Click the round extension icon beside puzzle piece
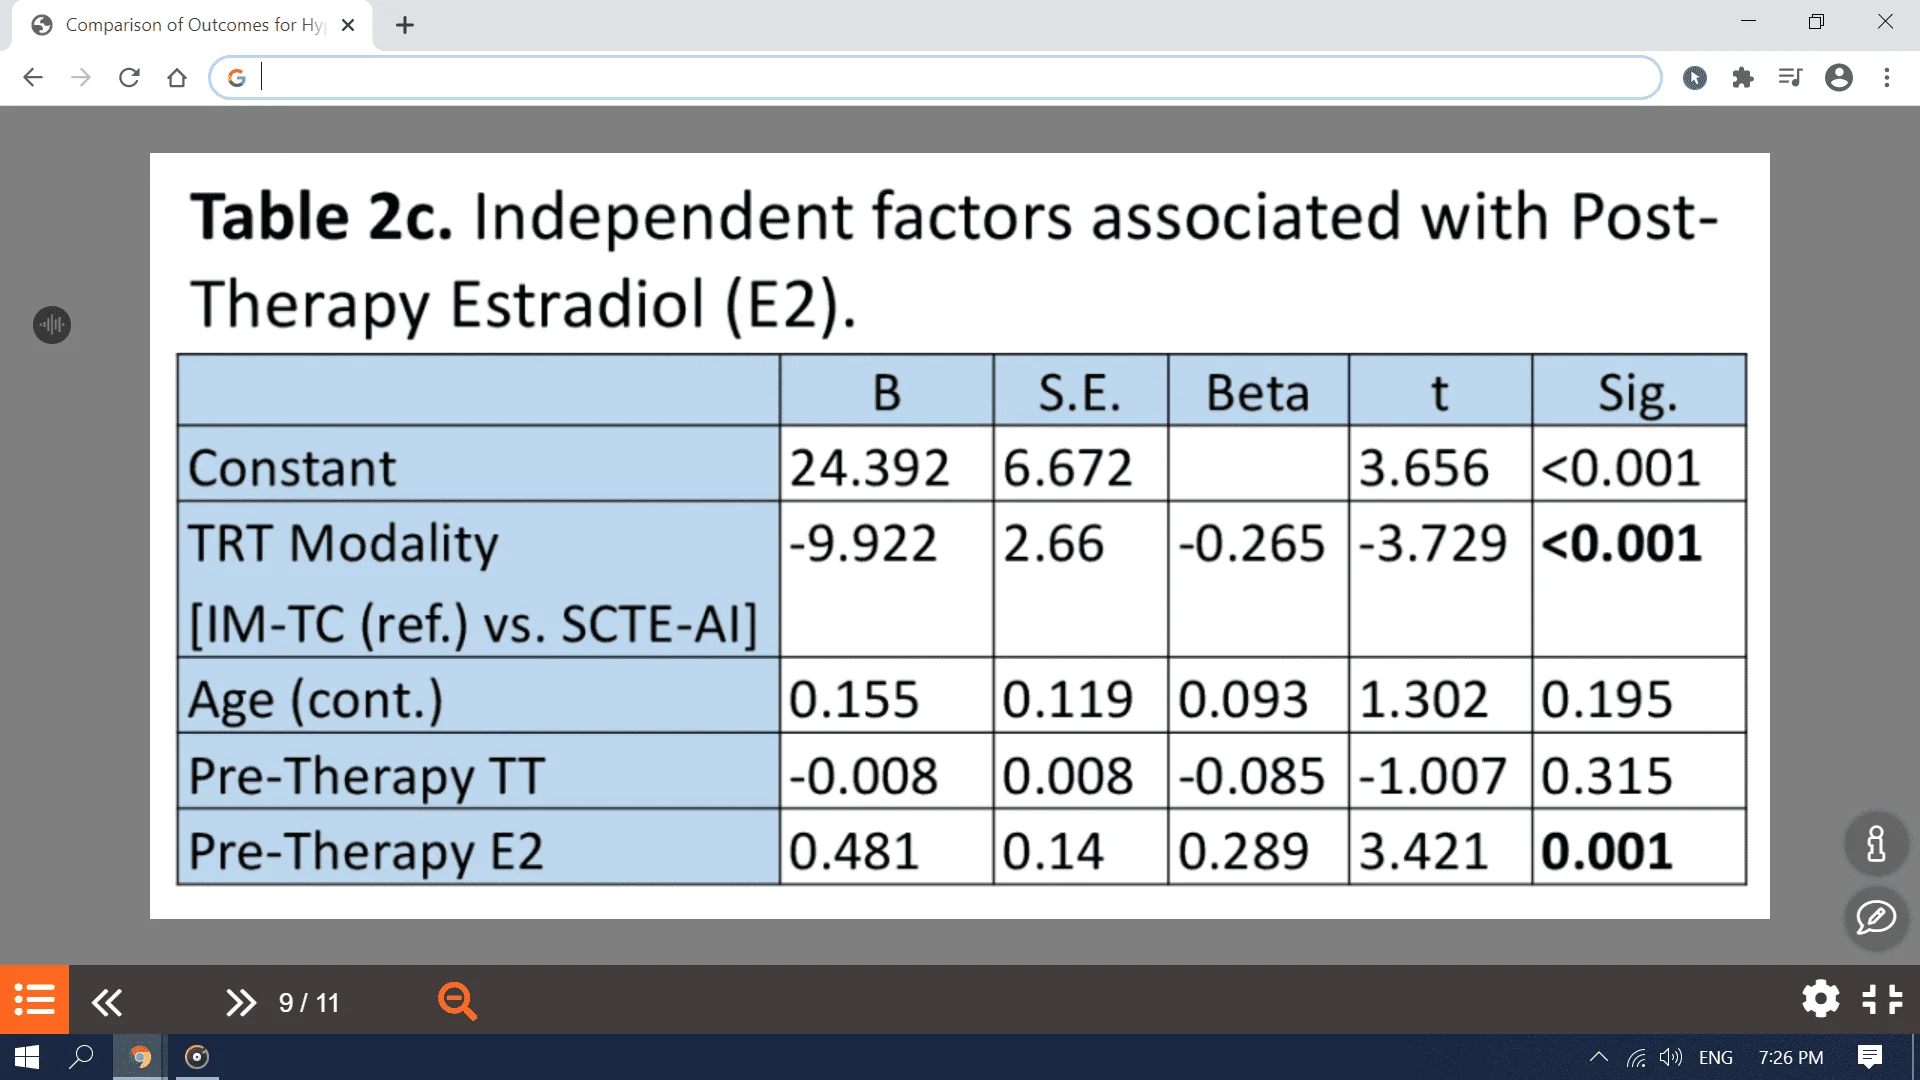The width and height of the screenshot is (1920, 1080). (1695, 77)
